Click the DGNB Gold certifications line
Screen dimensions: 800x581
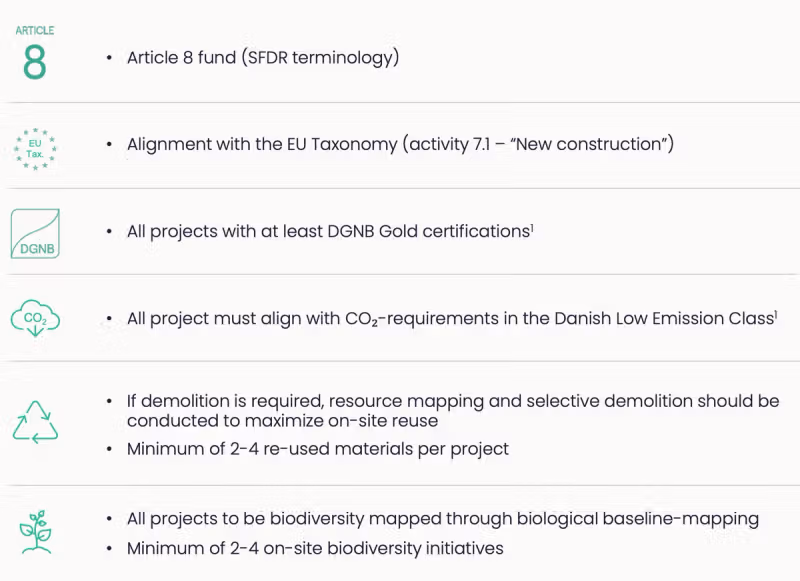[327, 232]
